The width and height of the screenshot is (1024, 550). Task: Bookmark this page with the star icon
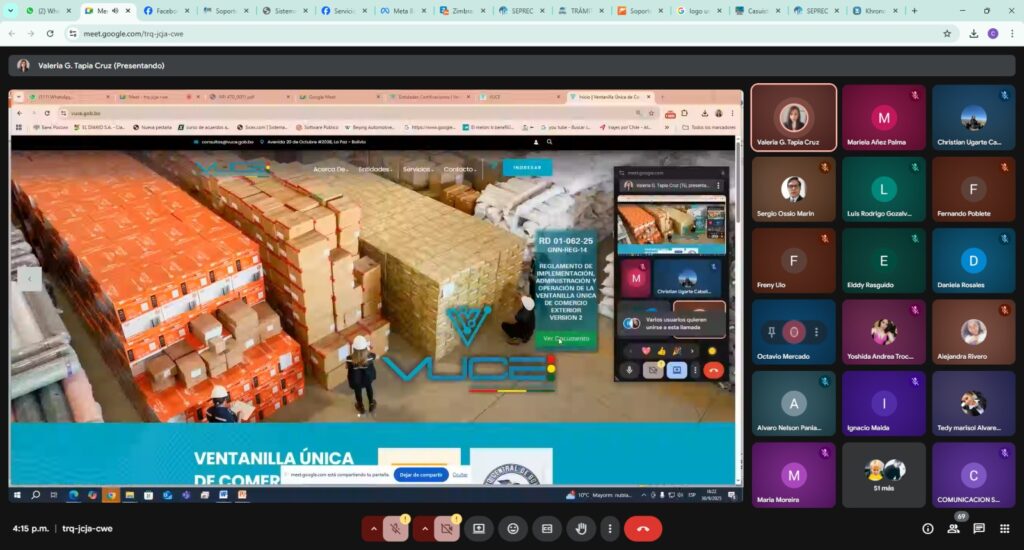947,33
